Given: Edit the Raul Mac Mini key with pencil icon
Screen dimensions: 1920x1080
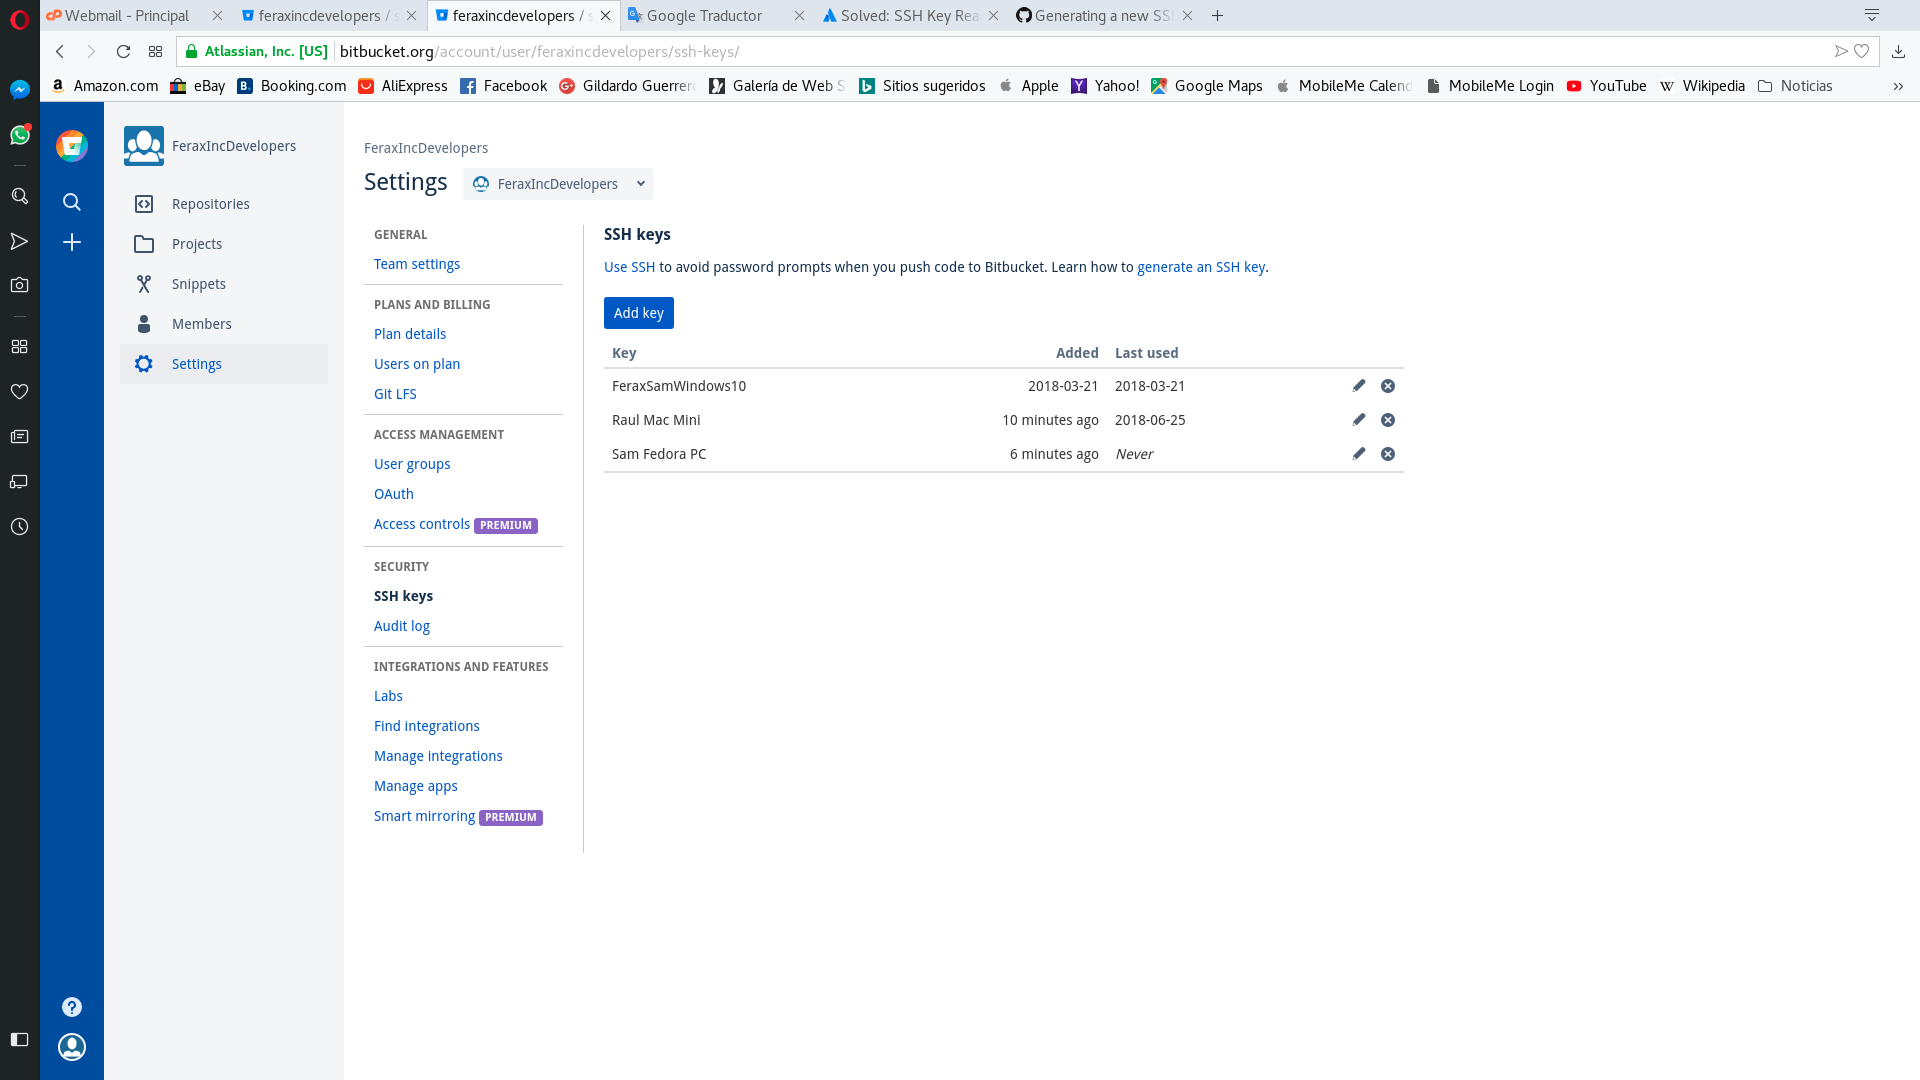Looking at the screenshot, I should click(x=1358, y=420).
